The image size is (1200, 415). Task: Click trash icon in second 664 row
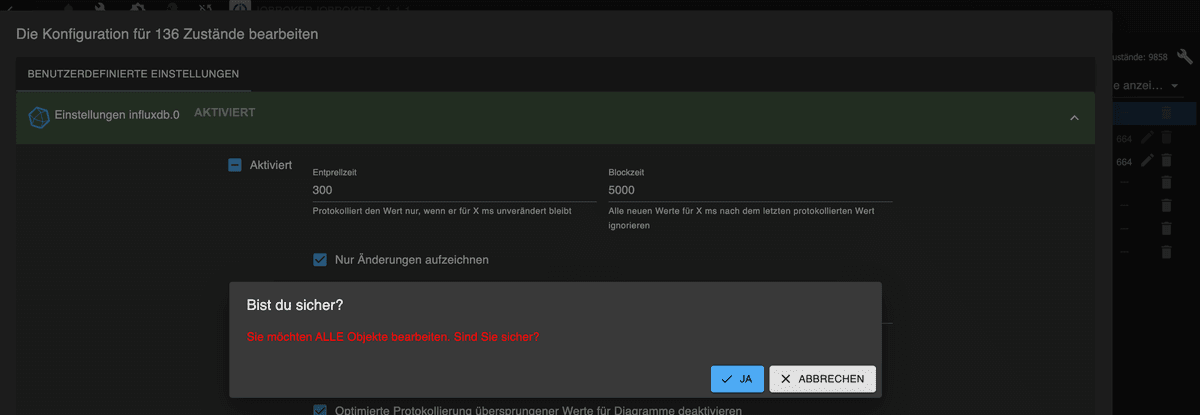[1165, 160]
